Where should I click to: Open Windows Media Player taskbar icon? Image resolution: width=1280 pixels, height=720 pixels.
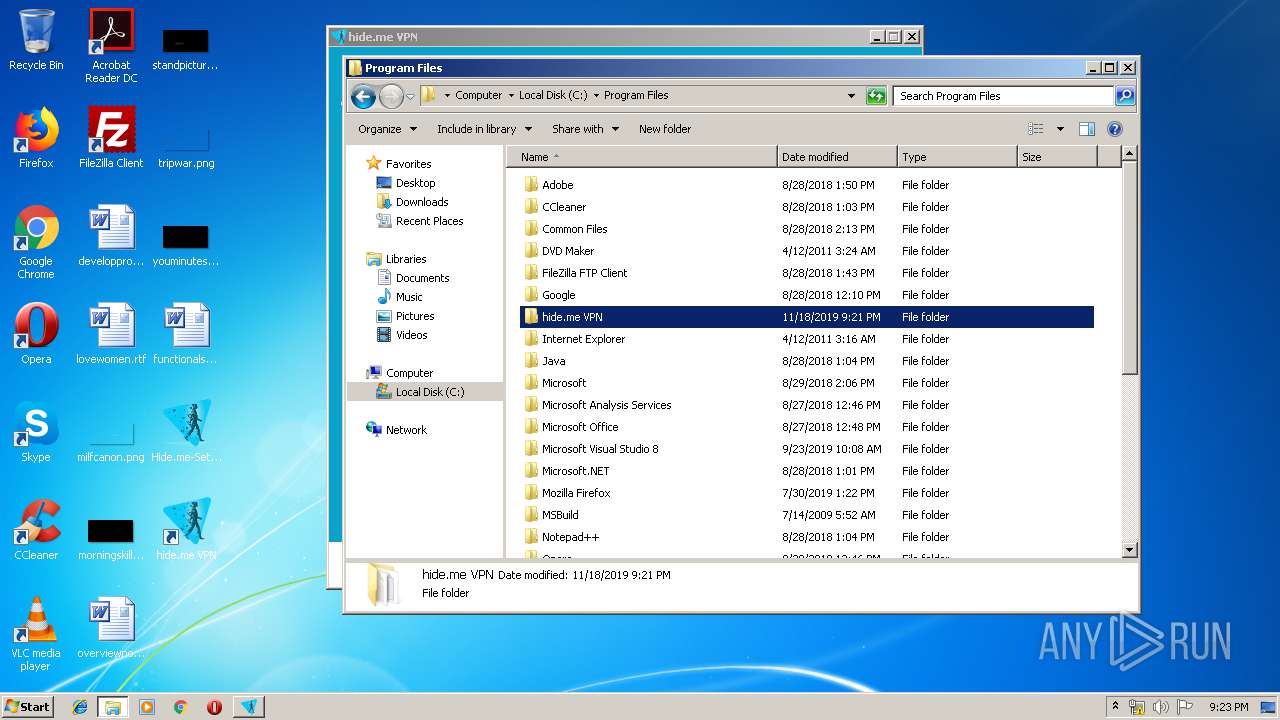coord(147,707)
